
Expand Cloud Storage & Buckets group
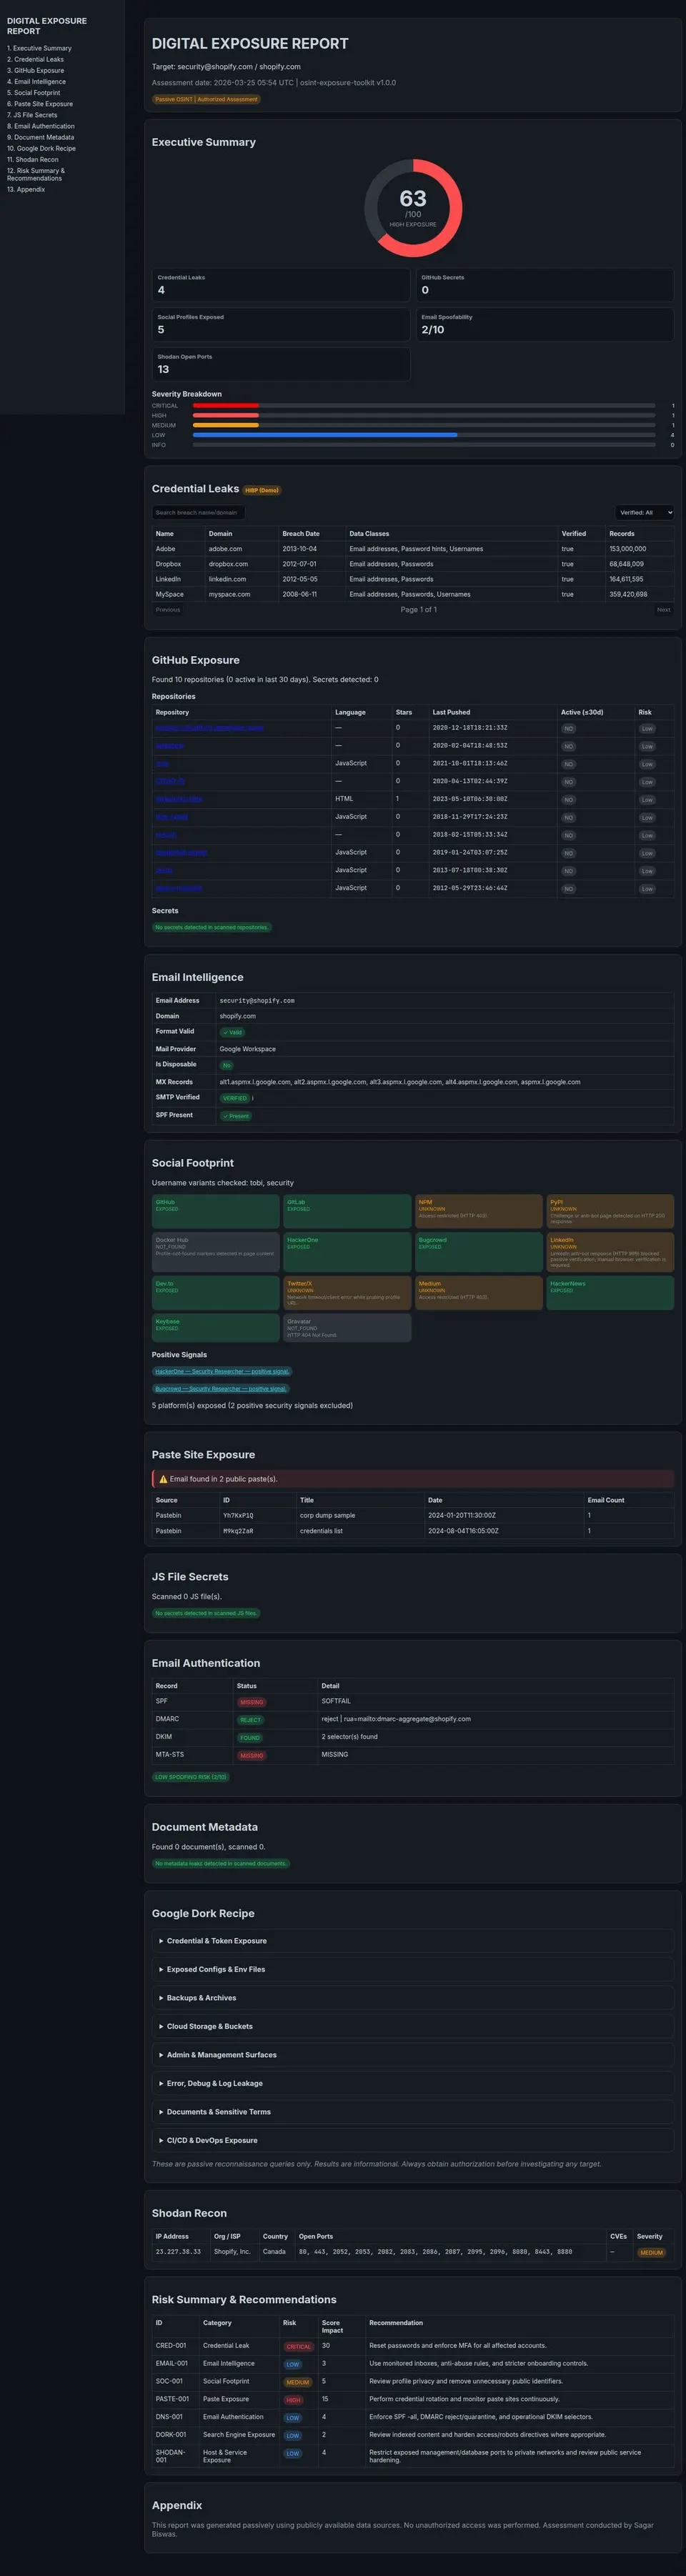coord(413,2026)
